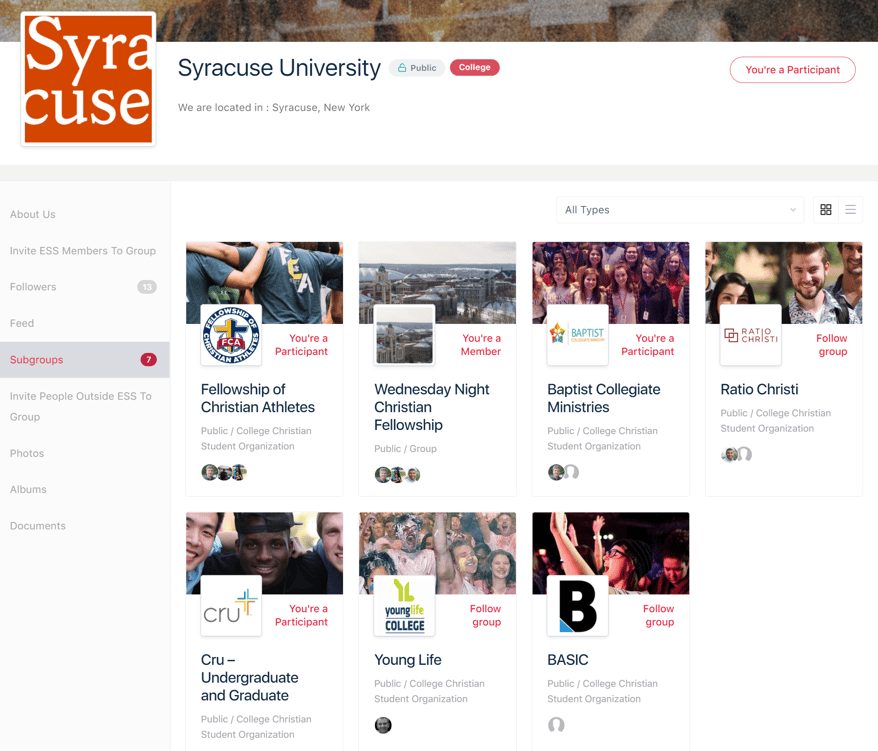878x751 pixels.
Task: Open Wednesday Night Christian Fellowship logo thumbnail
Action: [404, 335]
